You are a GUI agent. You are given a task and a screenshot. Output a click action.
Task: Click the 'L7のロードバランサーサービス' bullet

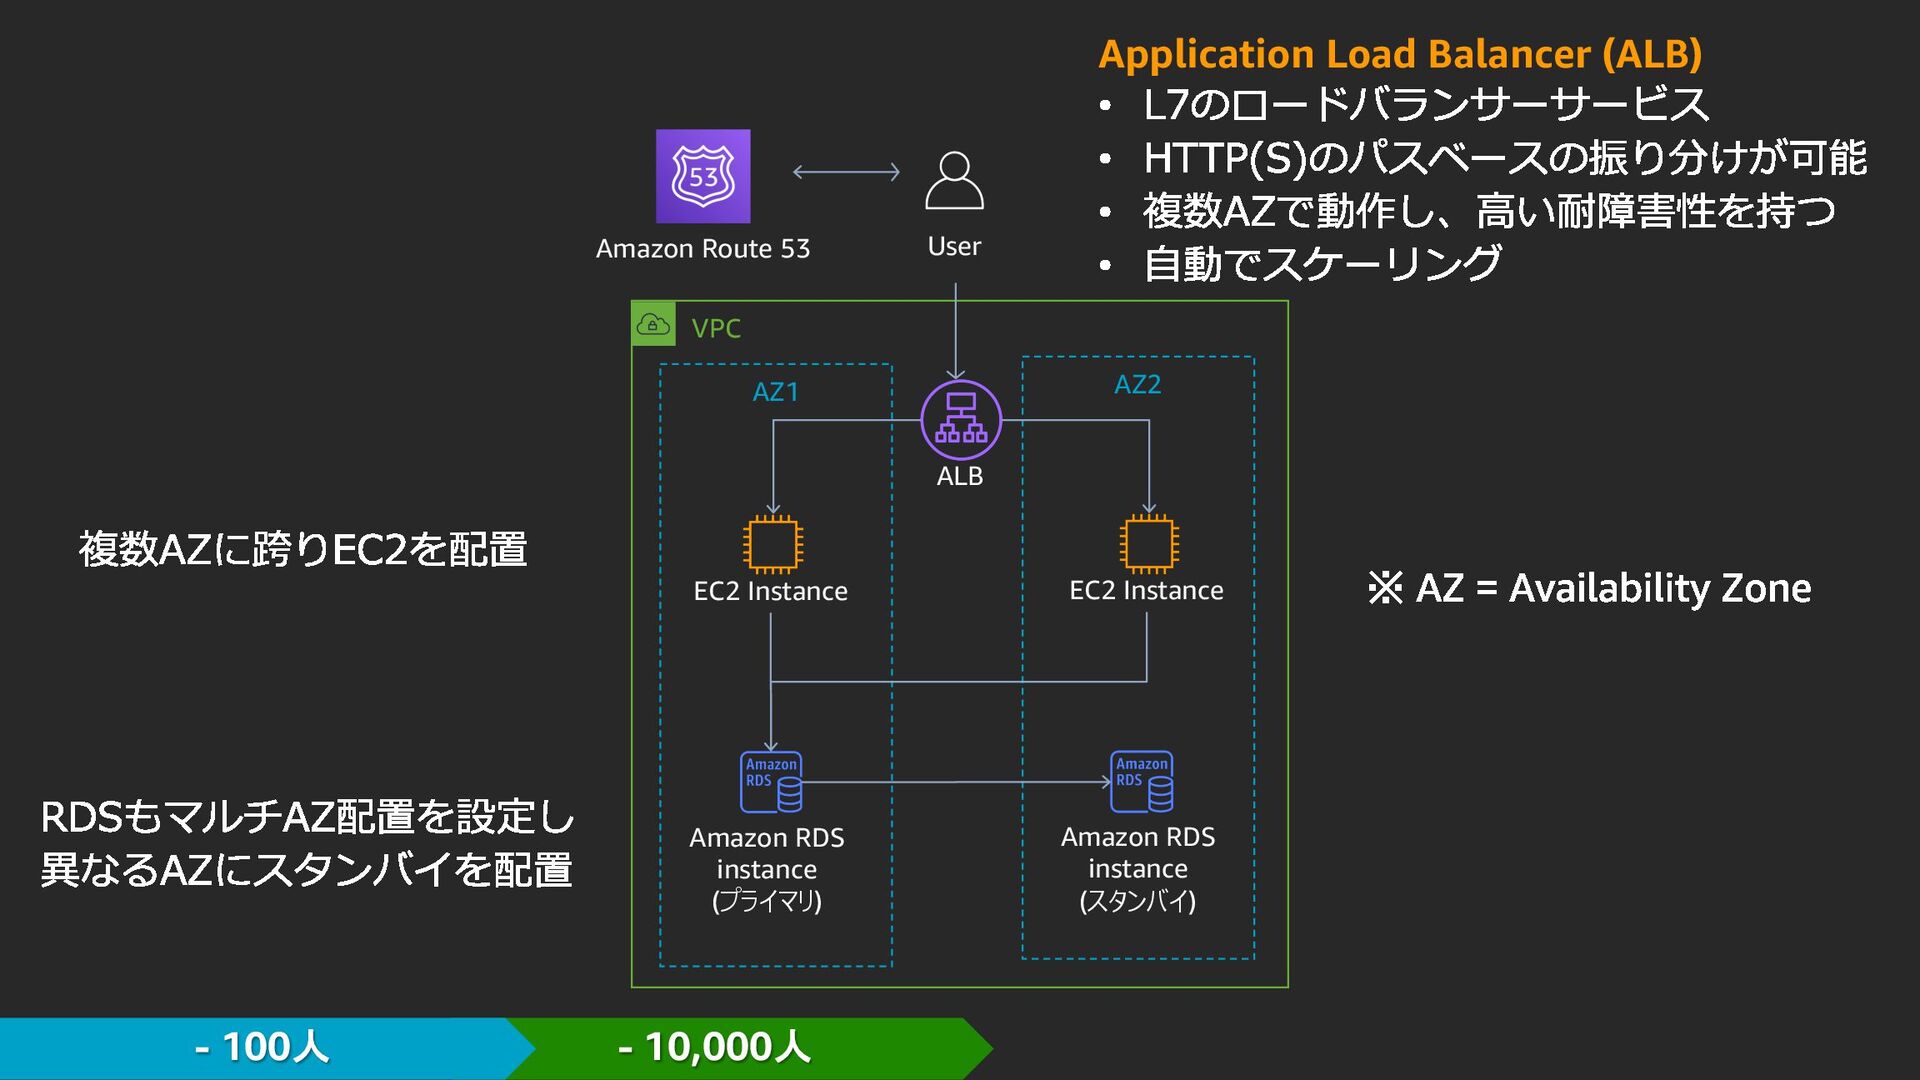[x=1426, y=105]
